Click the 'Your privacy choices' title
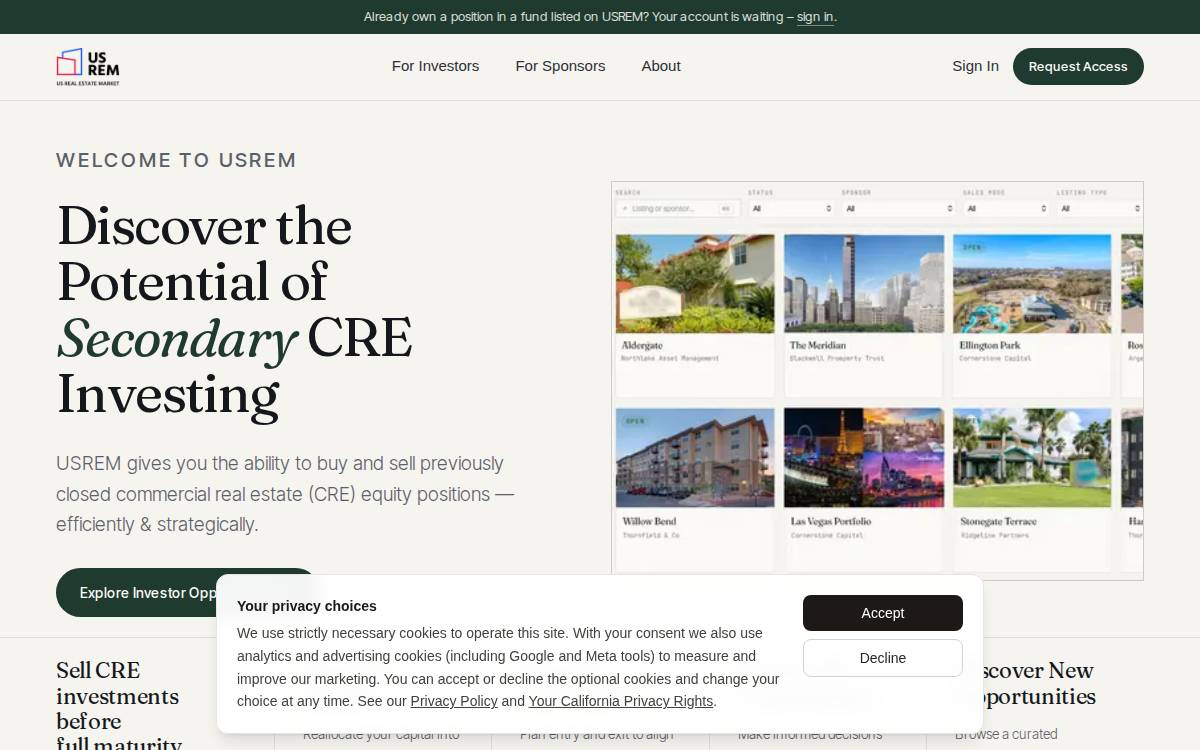 [x=307, y=606]
